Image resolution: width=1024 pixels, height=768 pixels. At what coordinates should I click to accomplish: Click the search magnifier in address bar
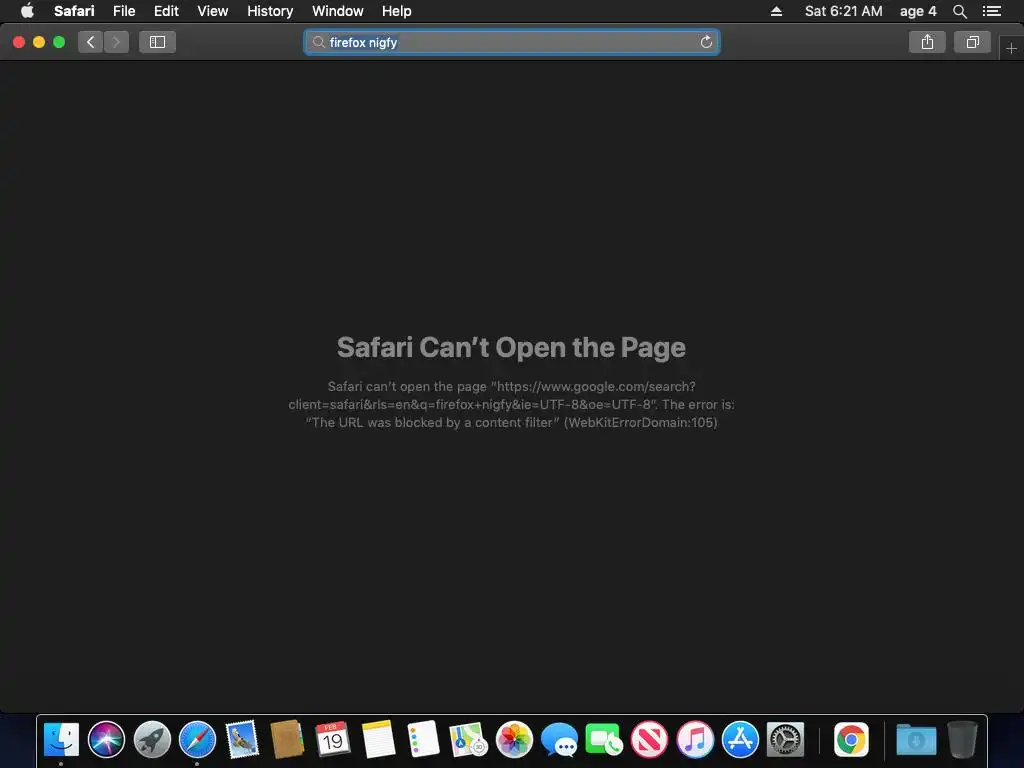pyautogui.click(x=318, y=42)
